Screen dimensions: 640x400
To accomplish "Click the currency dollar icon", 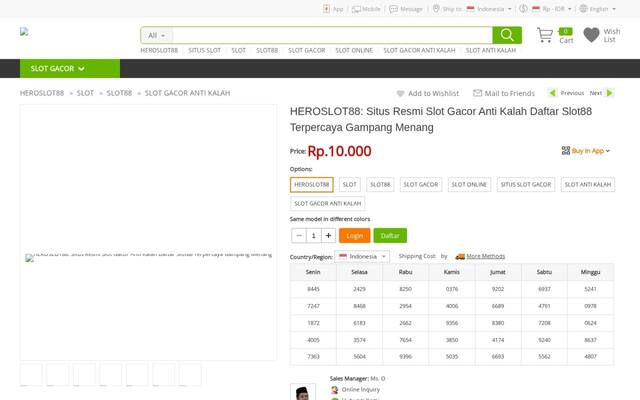I will tap(523, 9).
